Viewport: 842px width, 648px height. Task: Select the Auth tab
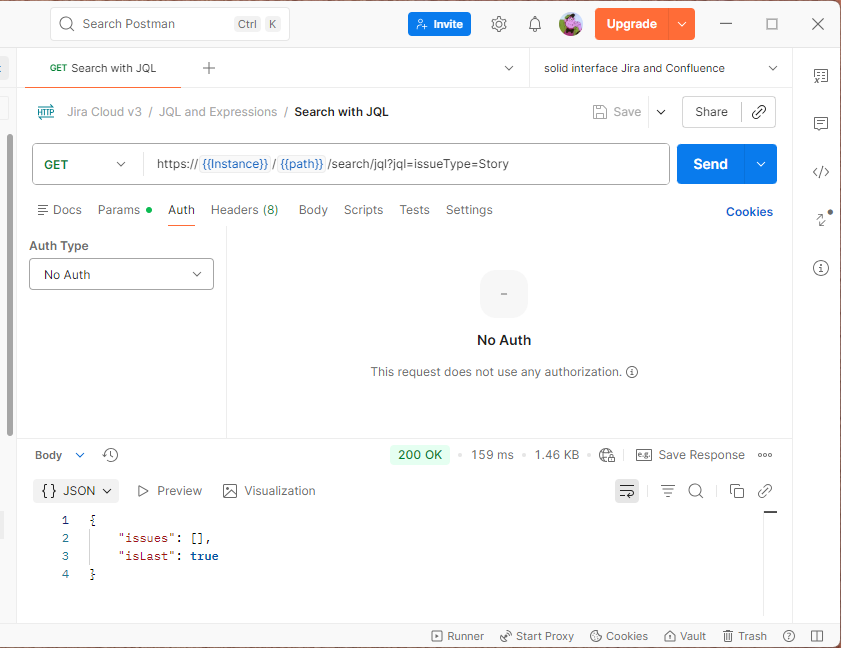pyautogui.click(x=182, y=210)
